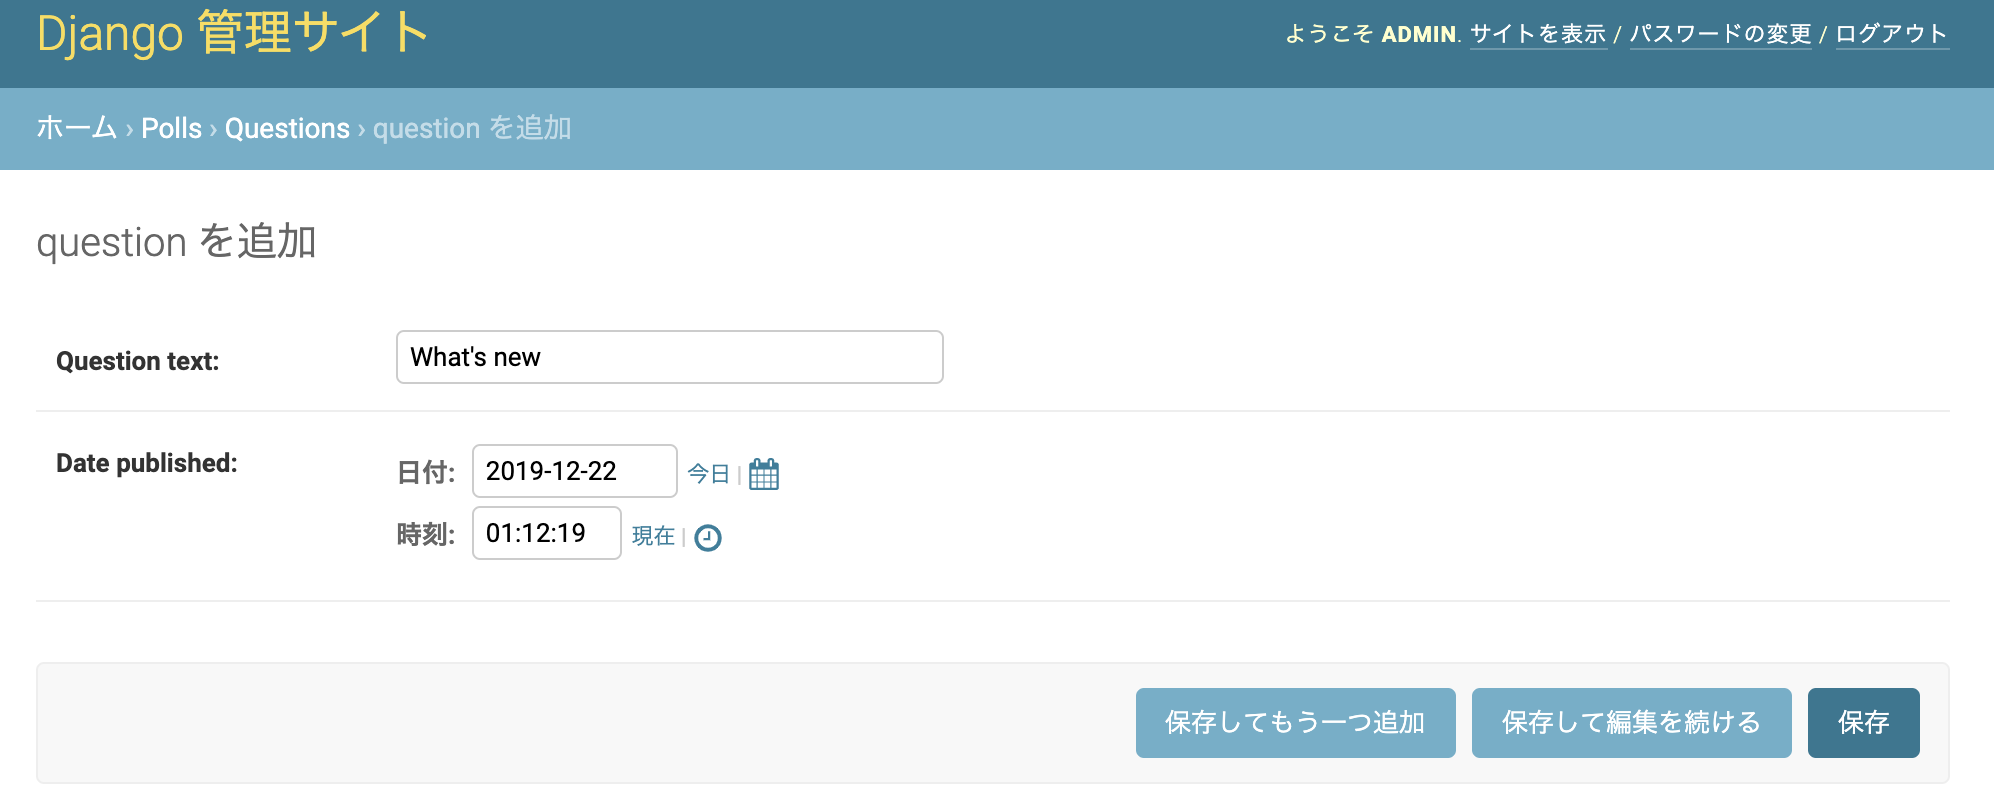The width and height of the screenshot is (1994, 800).
Task: Click the ADMIN username text
Action: pos(1418,34)
